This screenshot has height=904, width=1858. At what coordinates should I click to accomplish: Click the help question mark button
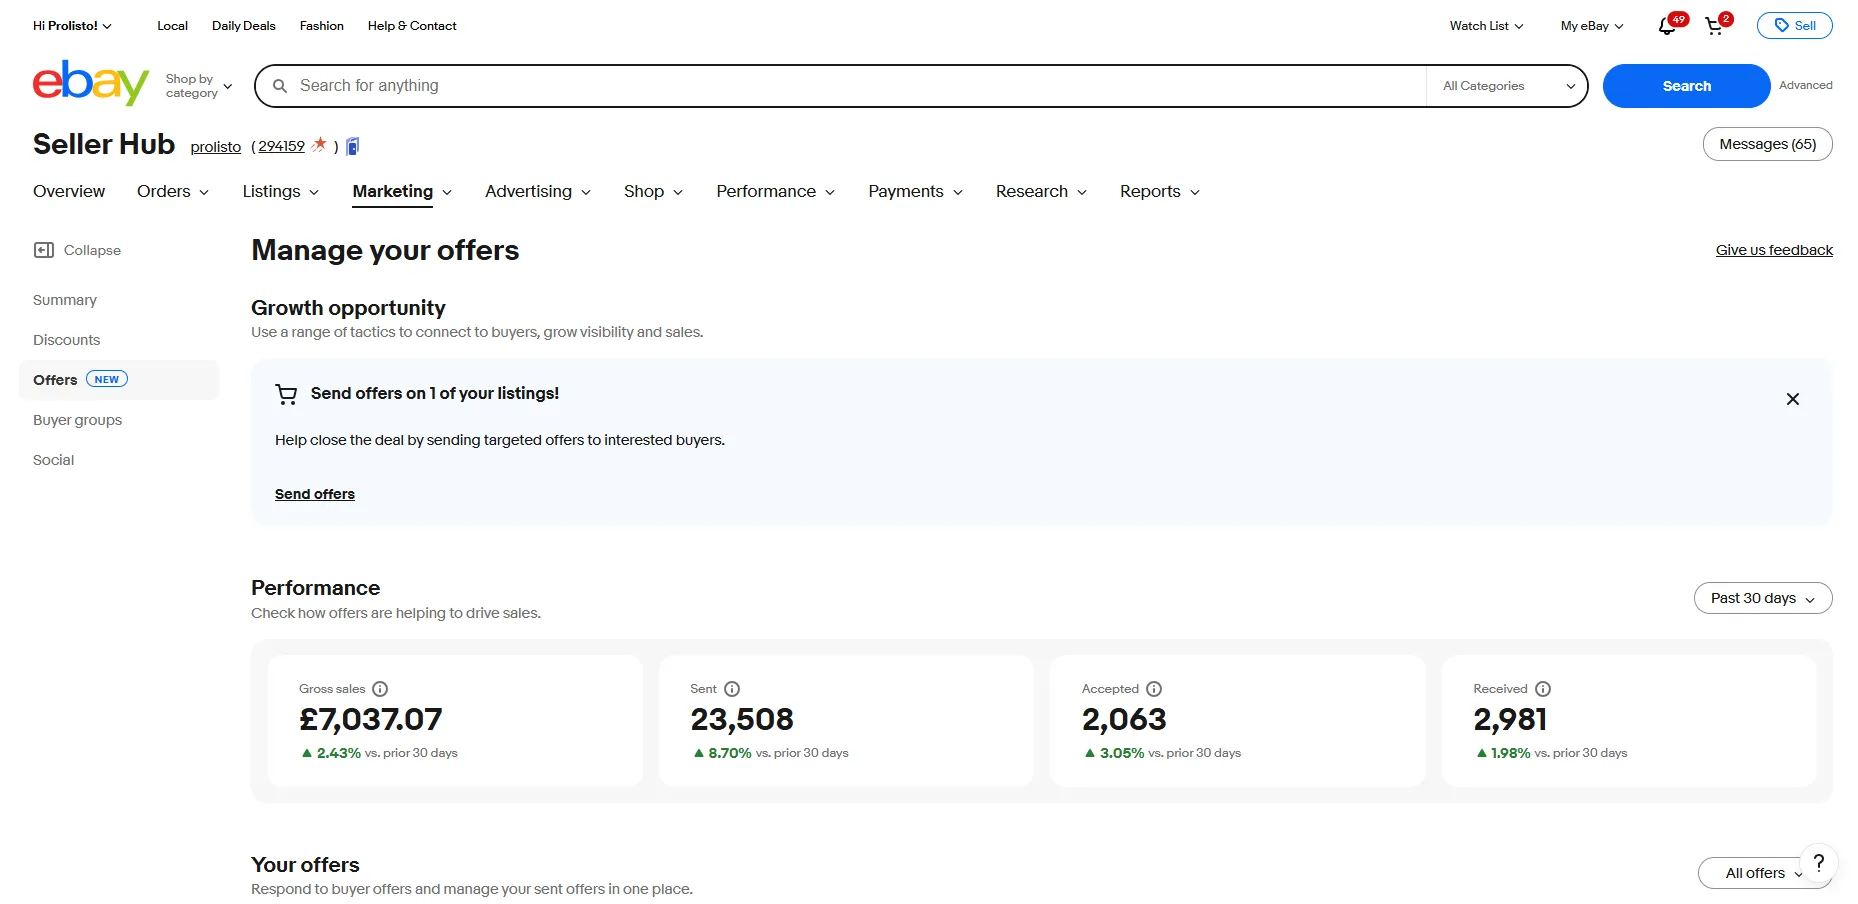1819,862
